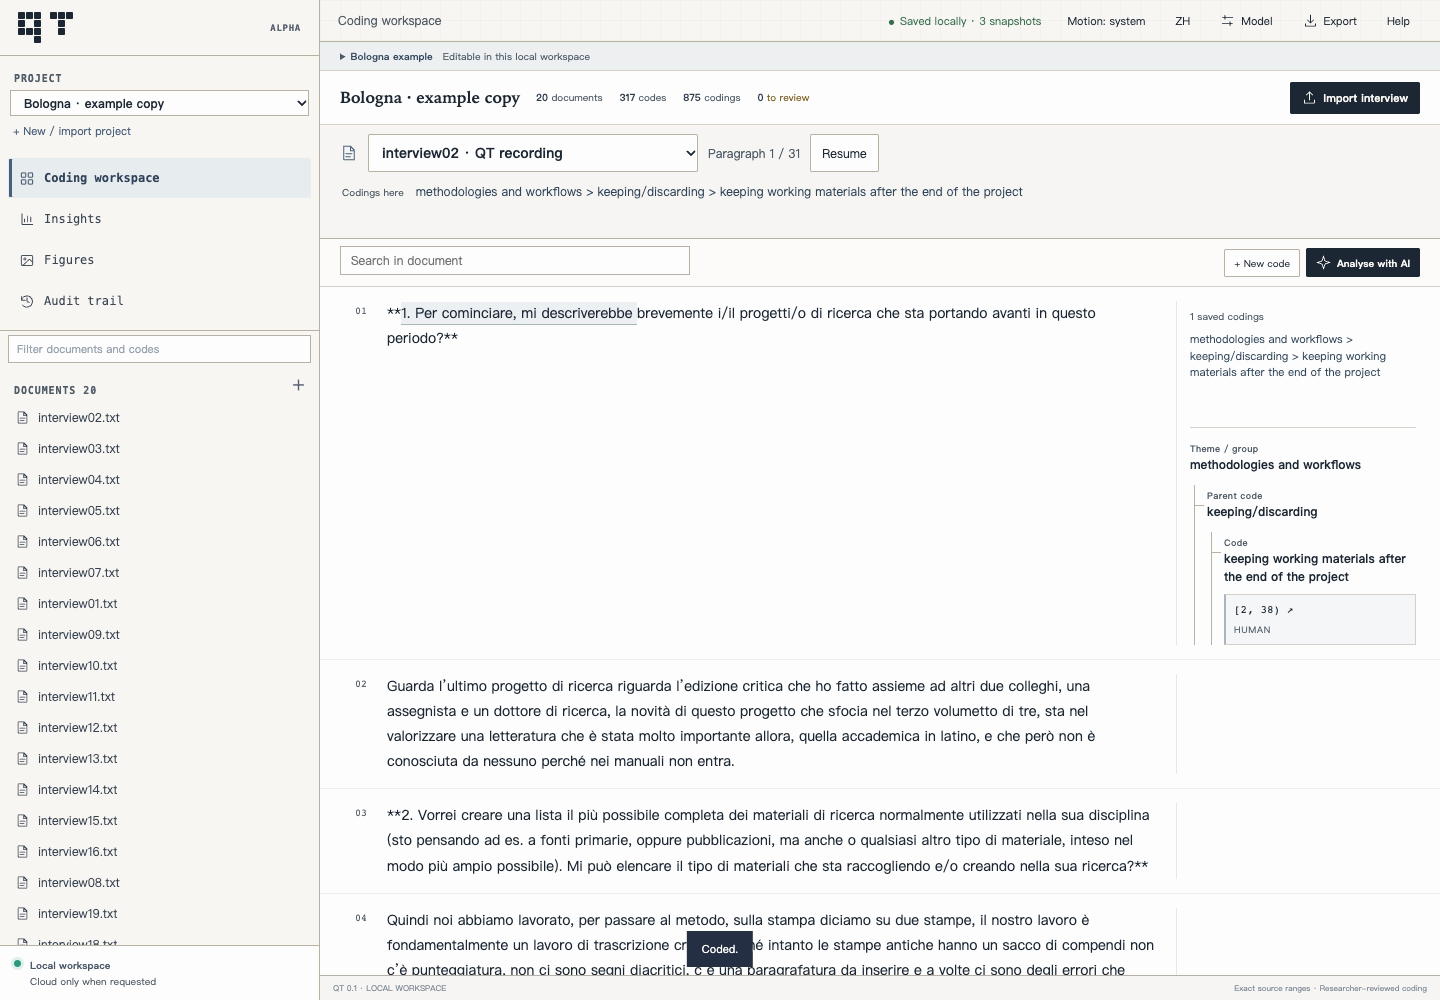This screenshot has height=1000, width=1440.
Task: Click the file icon beside interview15.txt
Action: 23,821
